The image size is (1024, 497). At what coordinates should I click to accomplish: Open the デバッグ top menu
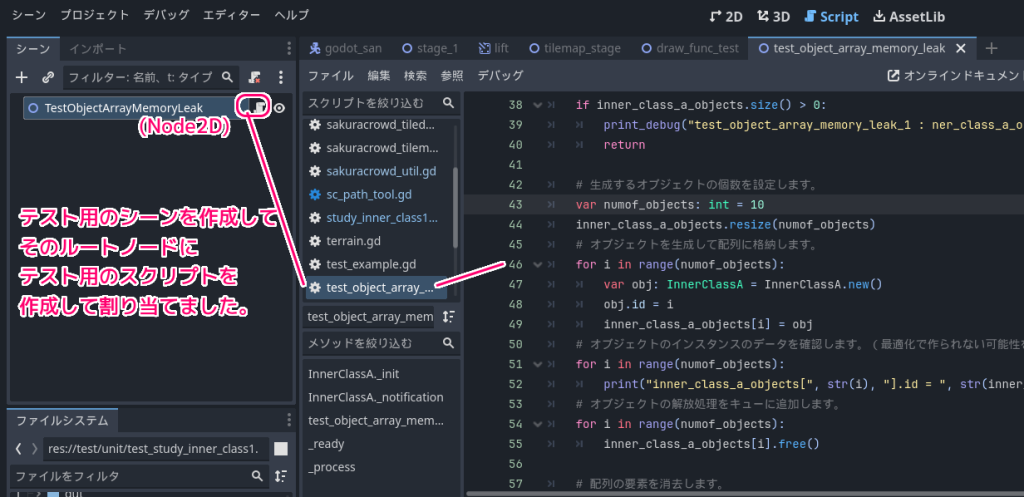pos(166,15)
